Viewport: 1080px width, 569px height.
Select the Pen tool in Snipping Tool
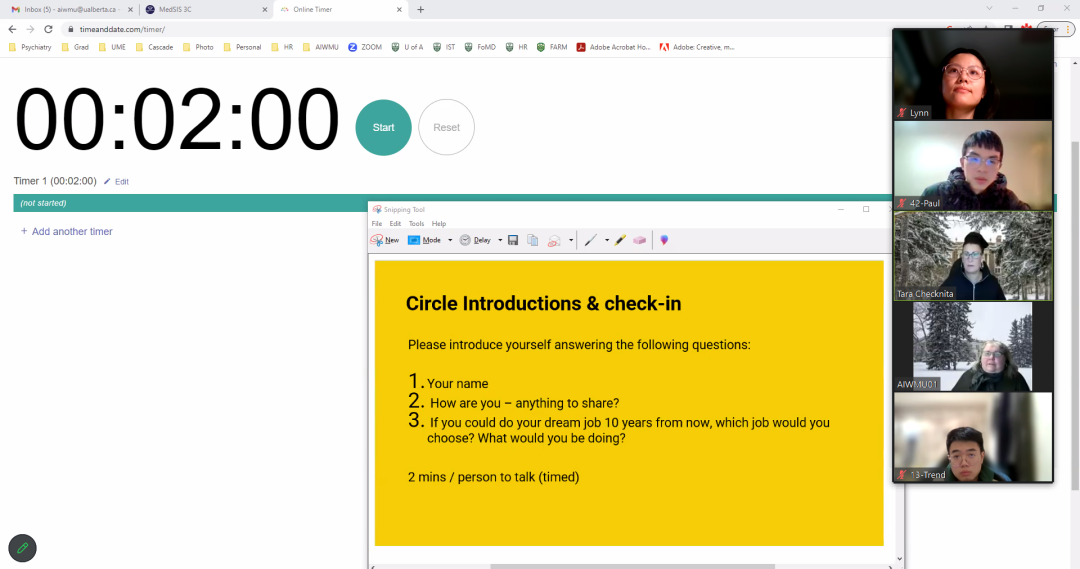[x=591, y=240]
